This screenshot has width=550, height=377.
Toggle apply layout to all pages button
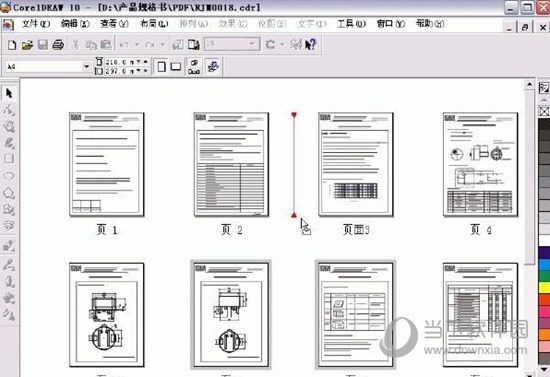[194, 67]
